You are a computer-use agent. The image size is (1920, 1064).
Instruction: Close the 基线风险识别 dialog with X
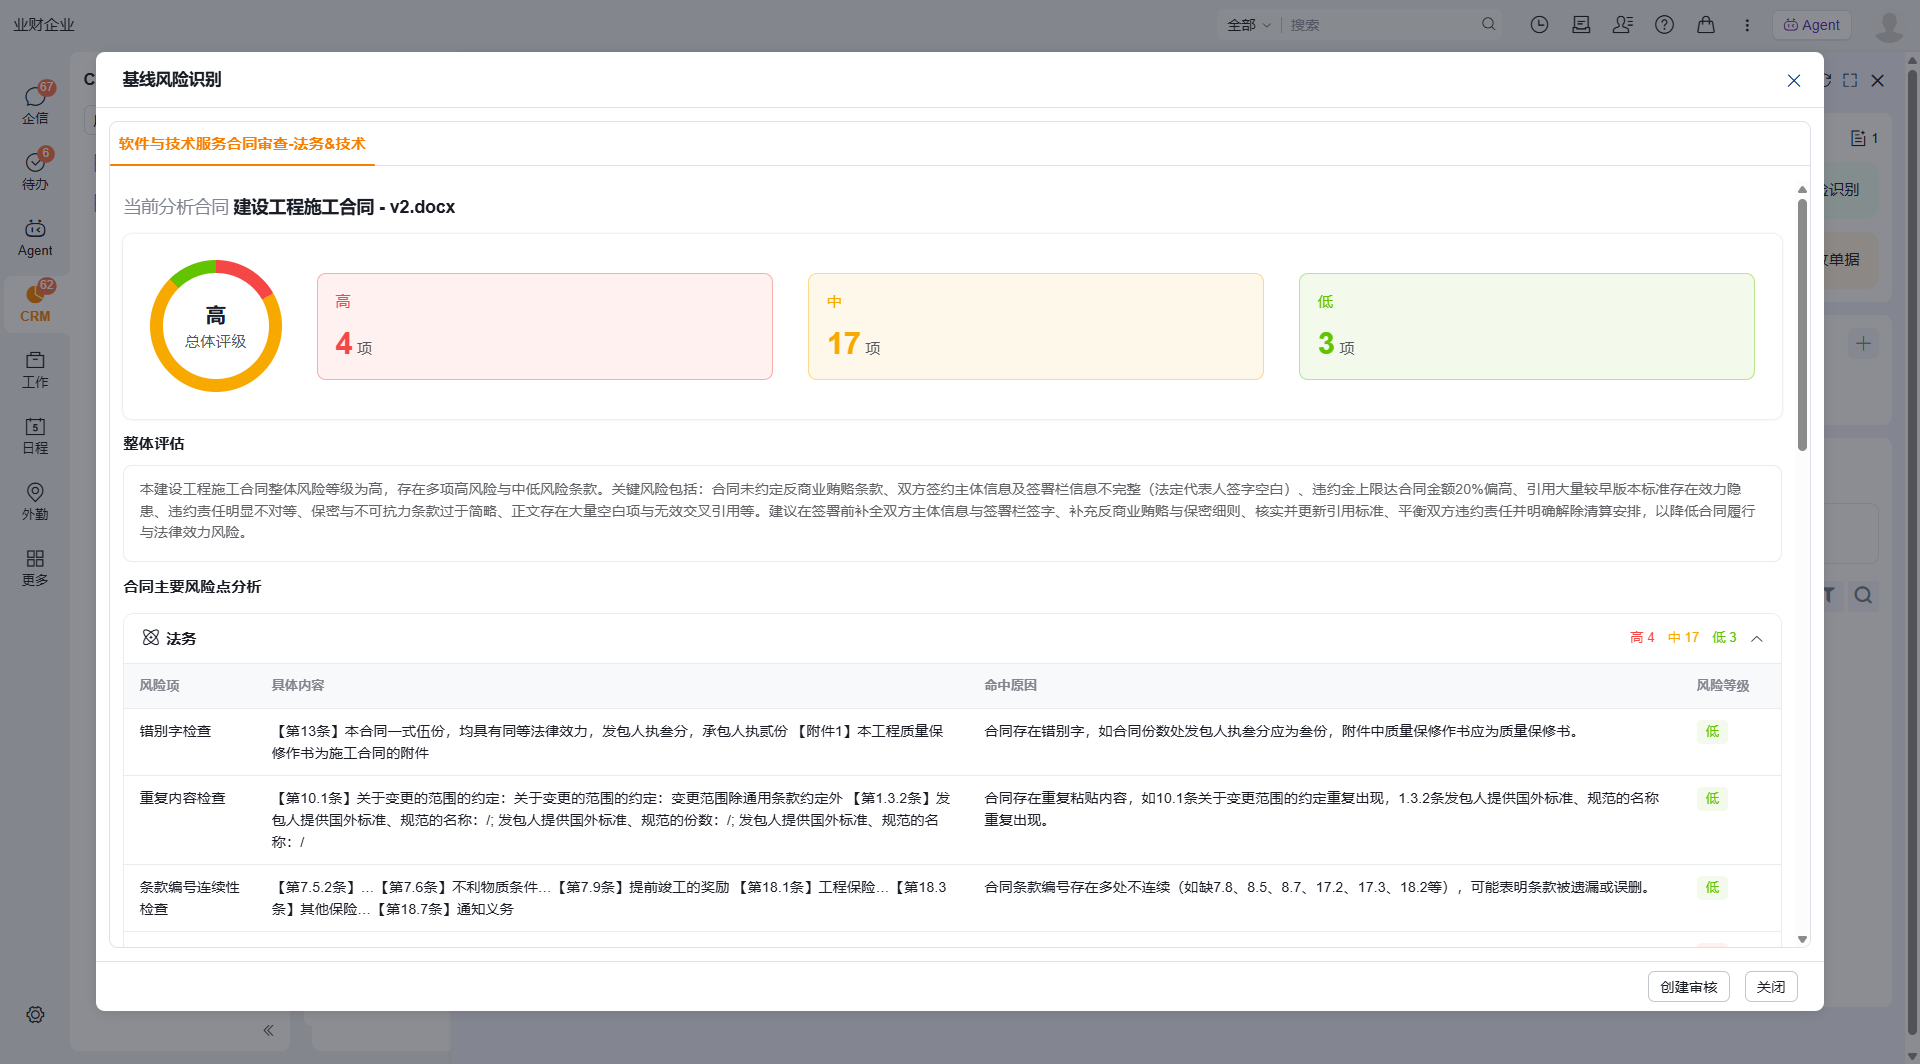tap(1794, 80)
